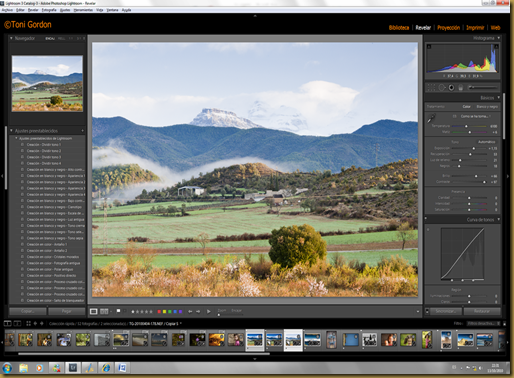Collapse the Curva de tonos panel
This screenshot has width=514, height=378.
[499, 219]
